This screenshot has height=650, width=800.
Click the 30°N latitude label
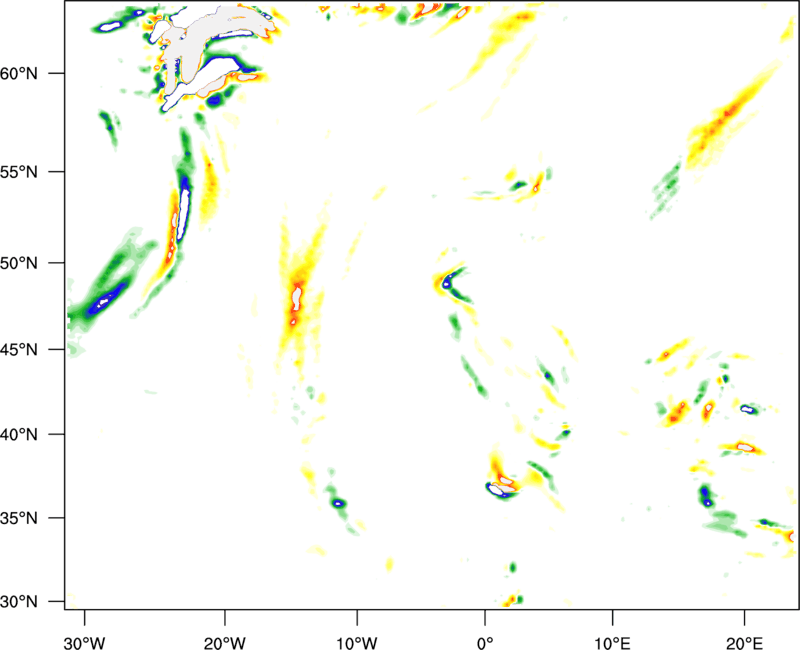(x=19, y=602)
